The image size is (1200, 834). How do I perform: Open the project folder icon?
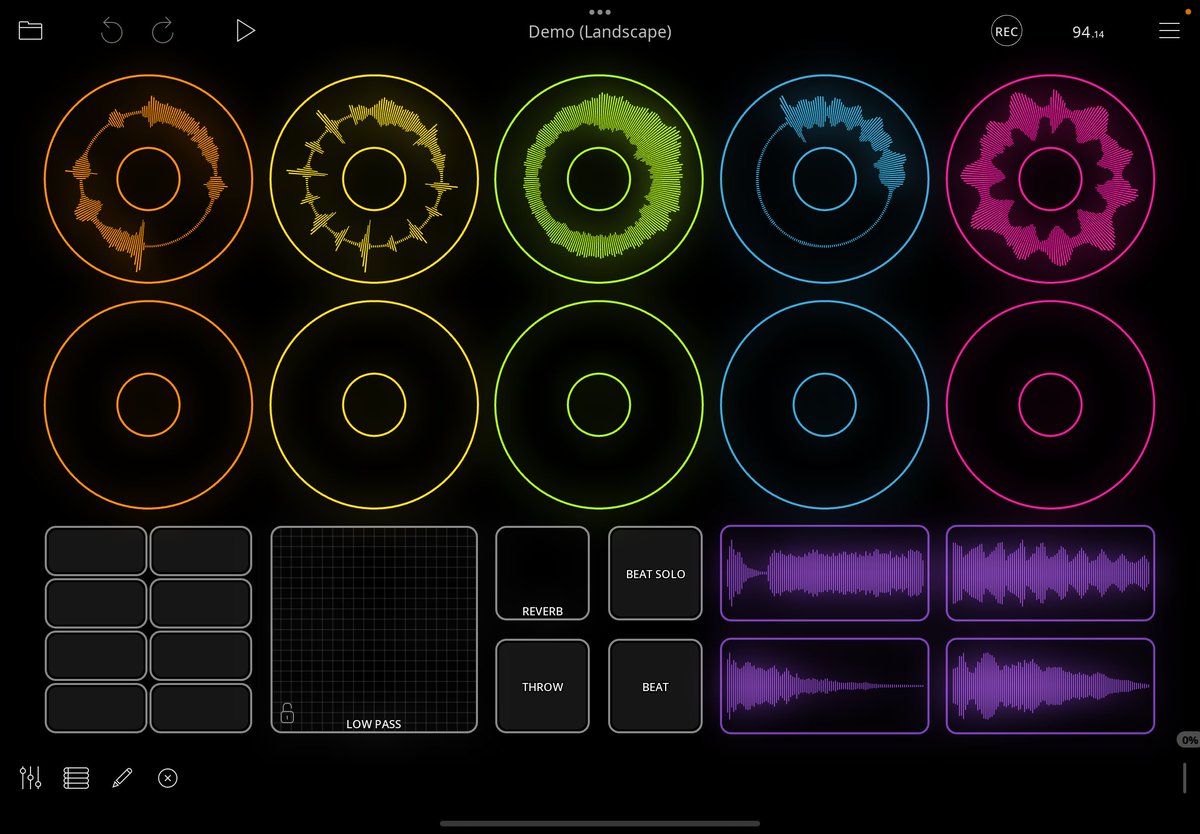point(31,31)
